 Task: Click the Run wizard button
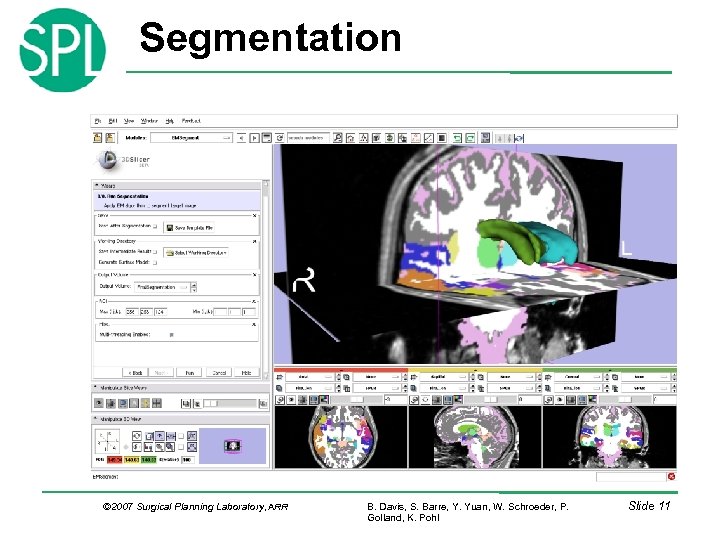click(x=190, y=372)
